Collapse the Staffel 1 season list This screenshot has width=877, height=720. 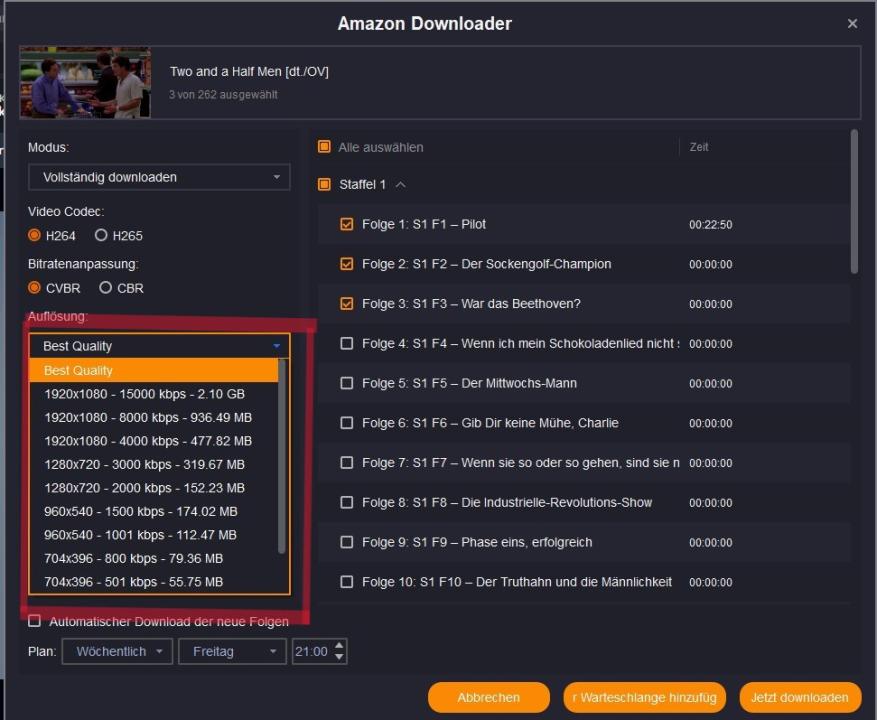click(x=400, y=185)
